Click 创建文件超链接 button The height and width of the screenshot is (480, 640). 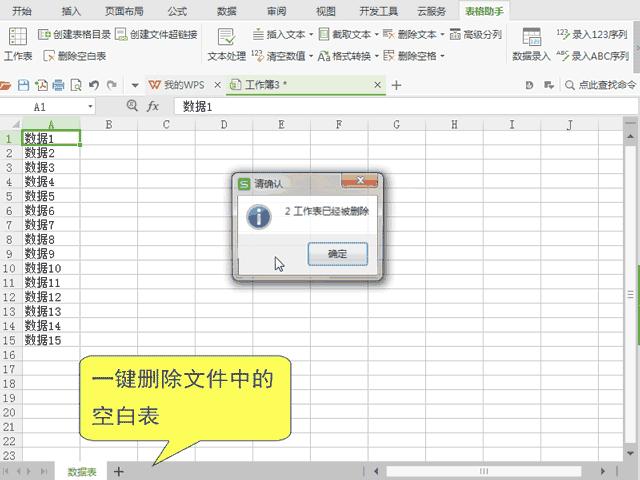pyautogui.click(x=156, y=34)
